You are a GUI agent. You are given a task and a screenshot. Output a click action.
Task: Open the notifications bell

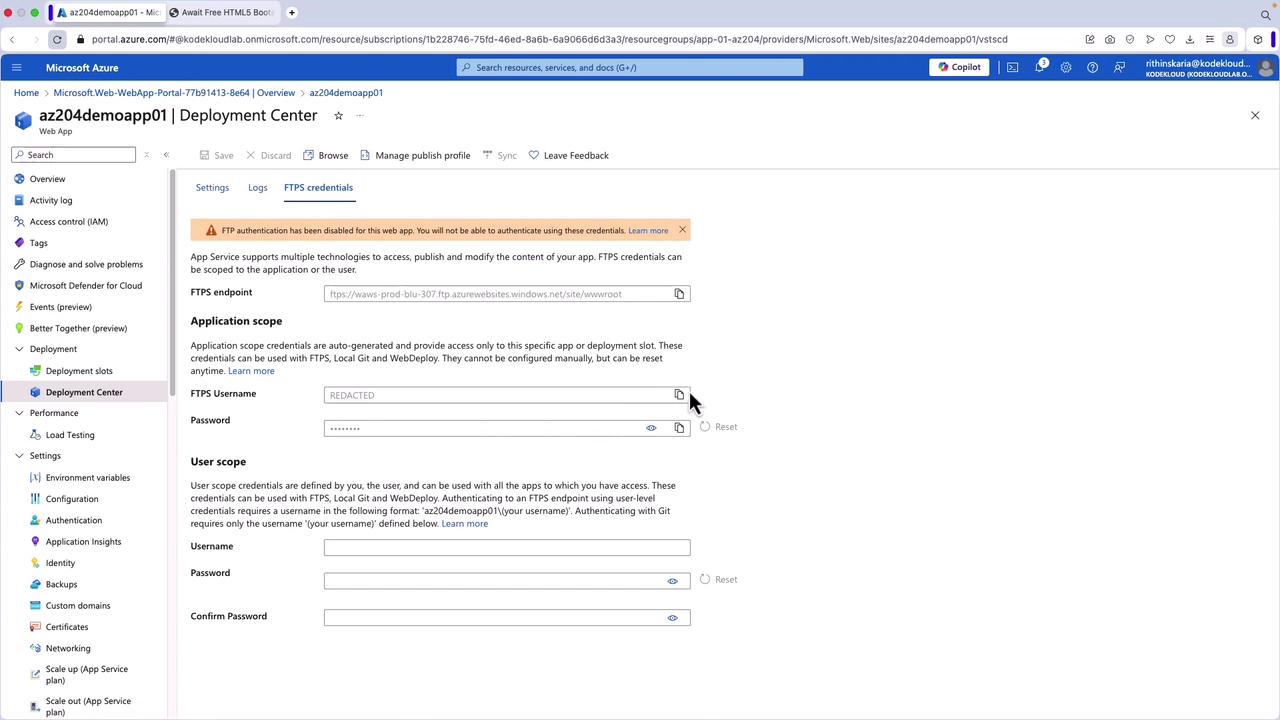pos(1040,67)
